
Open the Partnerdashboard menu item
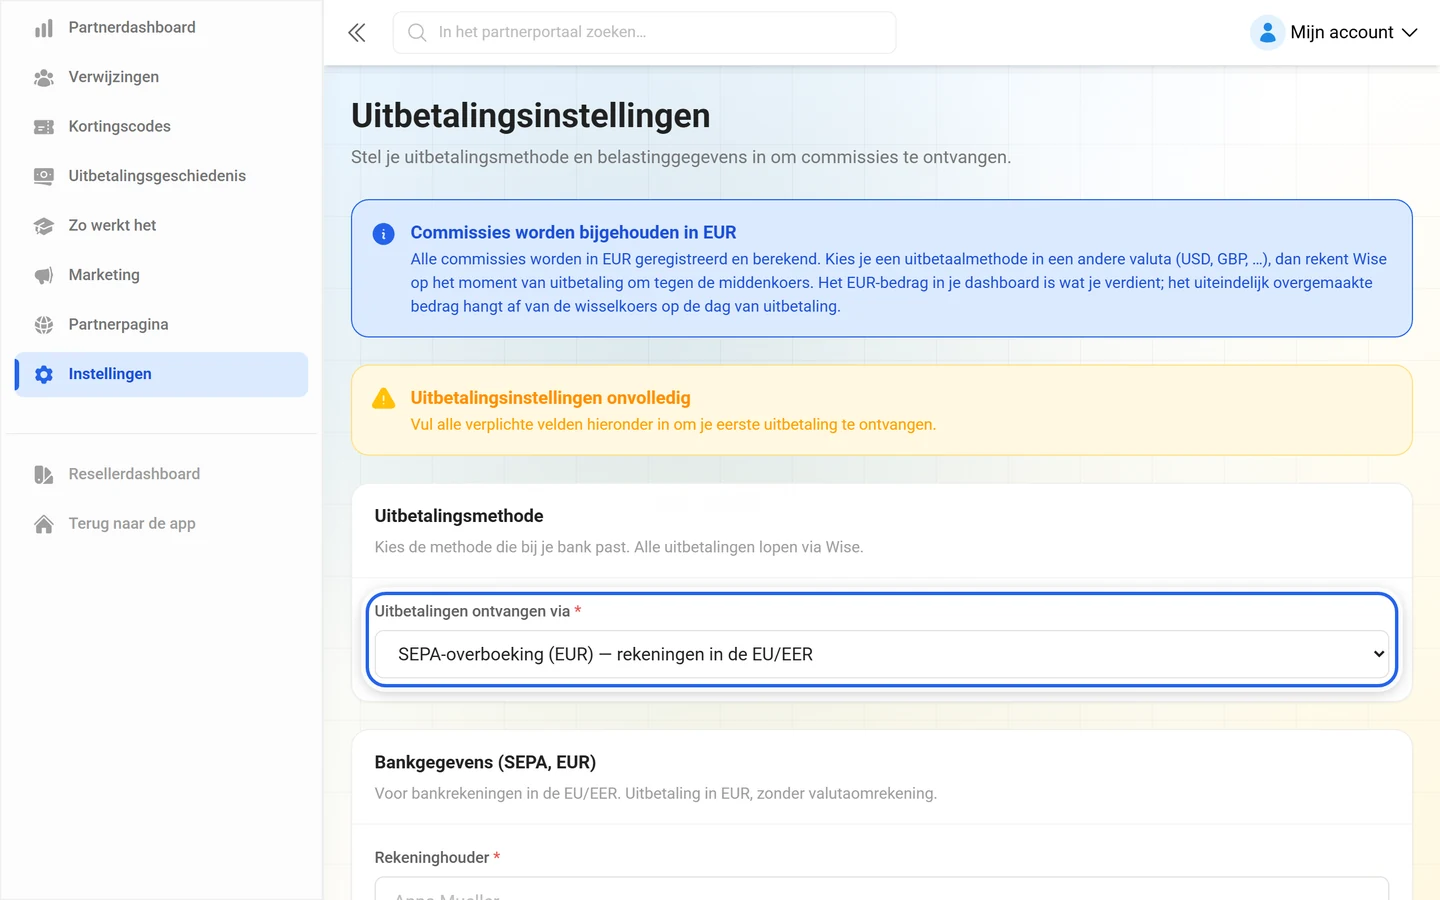(x=162, y=28)
